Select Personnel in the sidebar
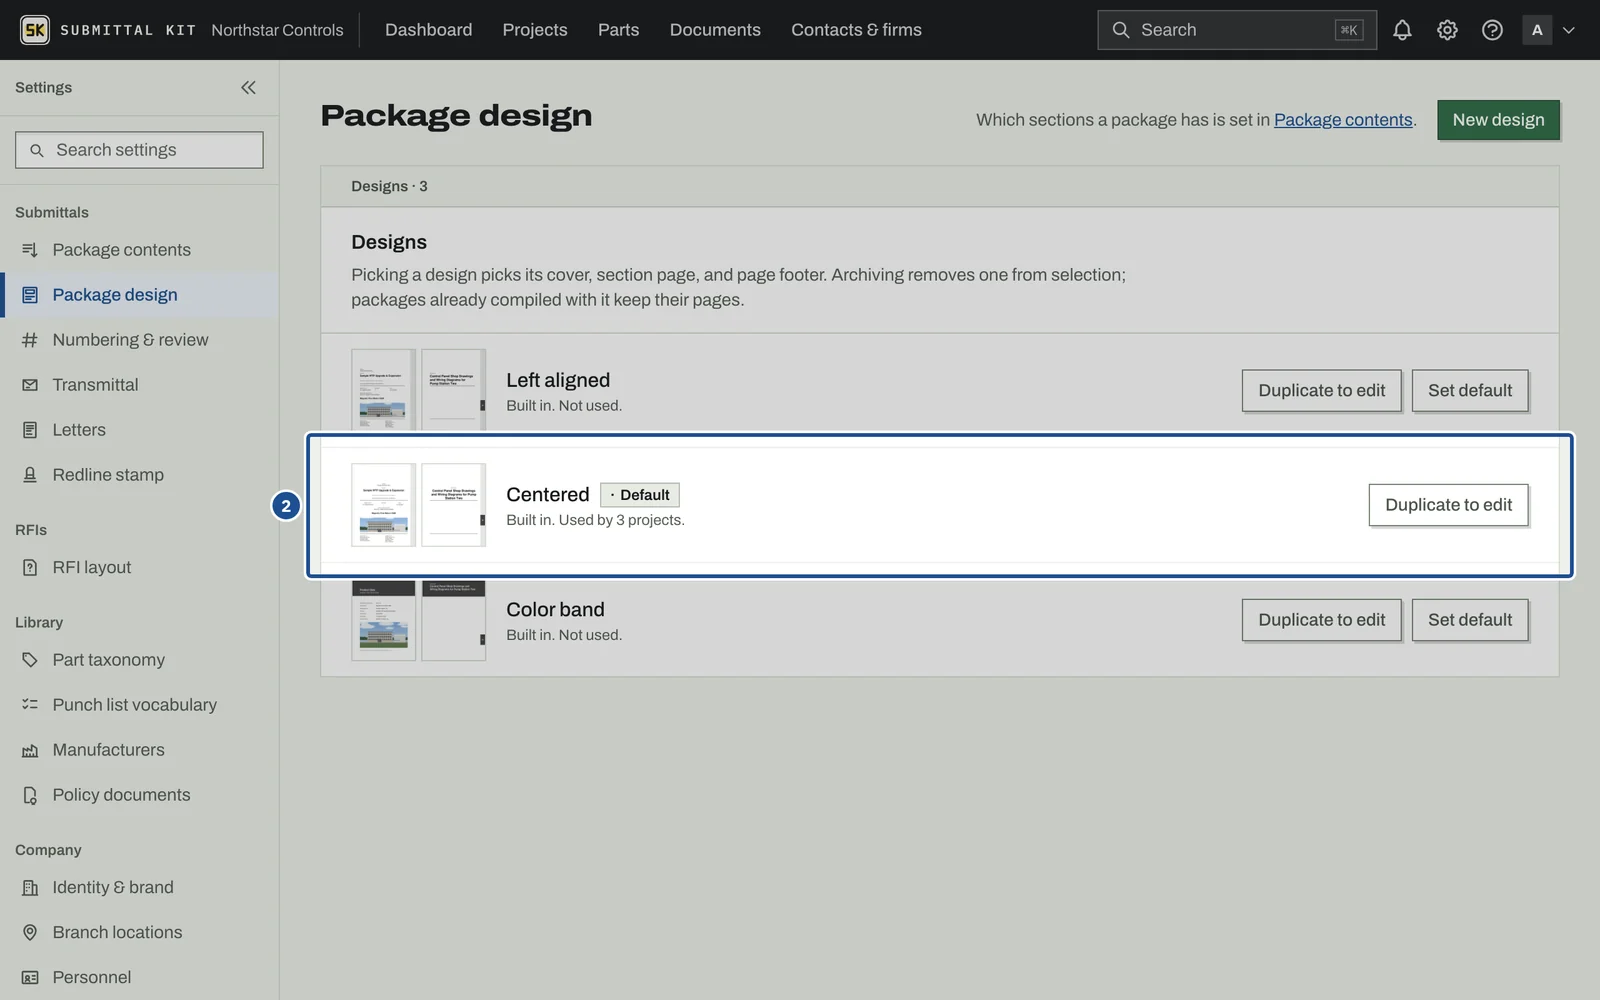This screenshot has height=1000, width=1600. [x=139, y=978]
